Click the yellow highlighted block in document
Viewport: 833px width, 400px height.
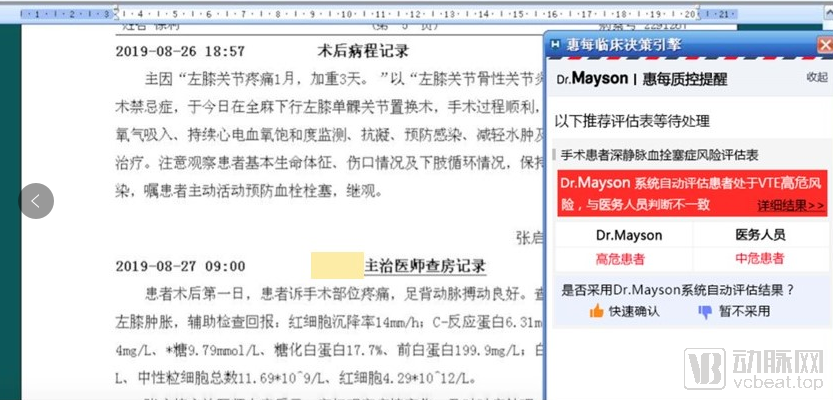pos(336,265)
